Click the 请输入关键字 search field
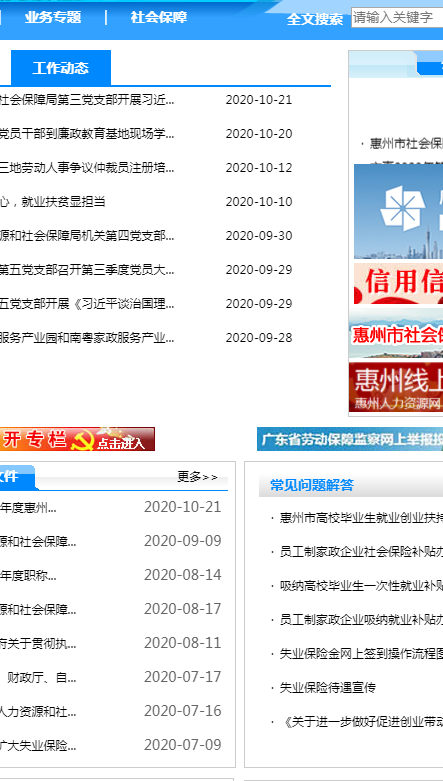Viewport: 443px width, 781px height. click(x=397, y=18)
